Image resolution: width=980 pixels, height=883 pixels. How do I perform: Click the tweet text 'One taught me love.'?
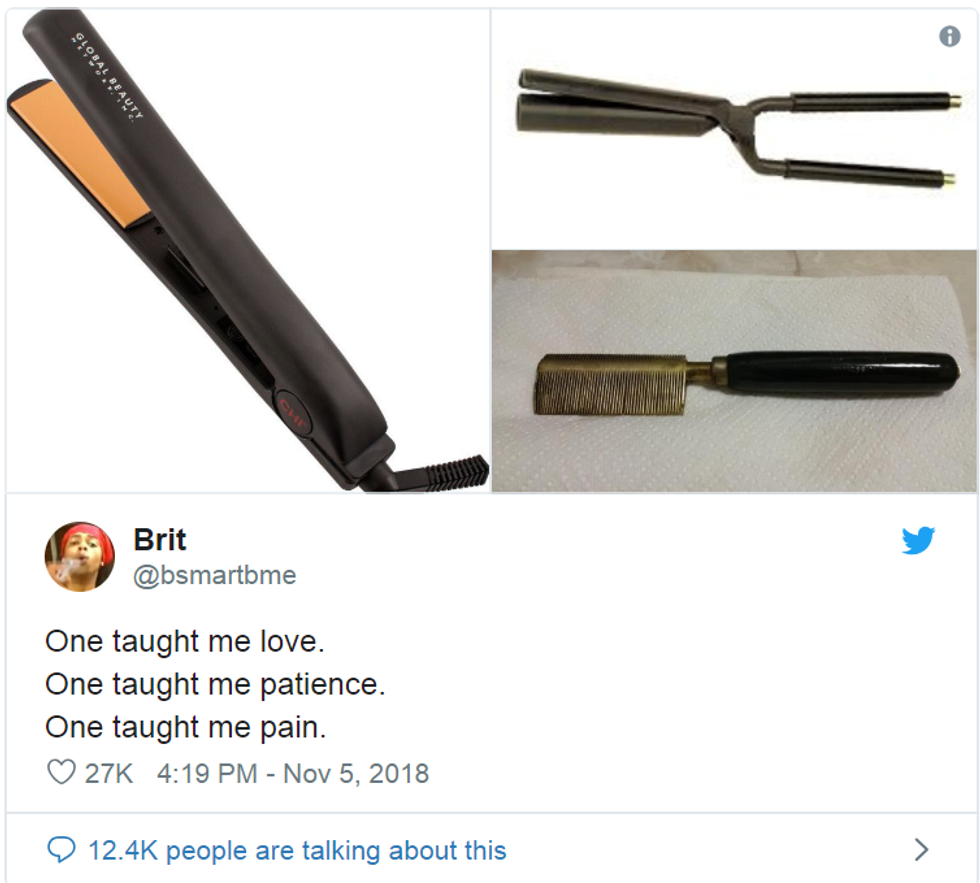[185, 641]
